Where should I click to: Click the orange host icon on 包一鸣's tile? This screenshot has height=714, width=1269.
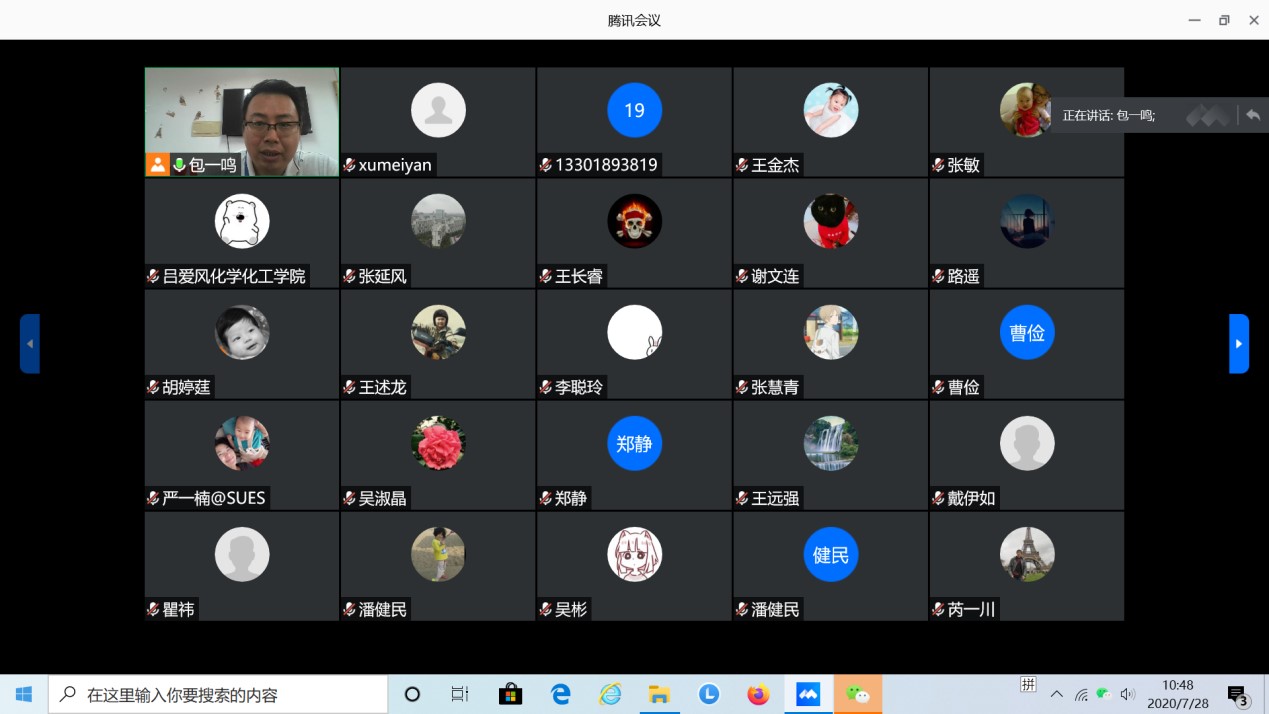click(x=158, y=165)
